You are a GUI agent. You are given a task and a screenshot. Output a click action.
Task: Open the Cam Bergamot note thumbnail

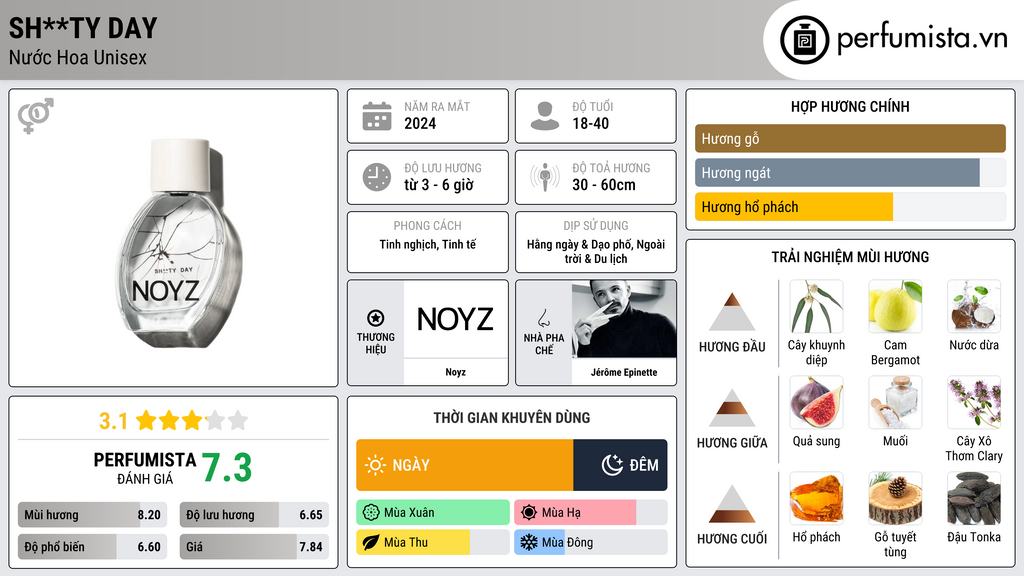(x=895, y=306)
